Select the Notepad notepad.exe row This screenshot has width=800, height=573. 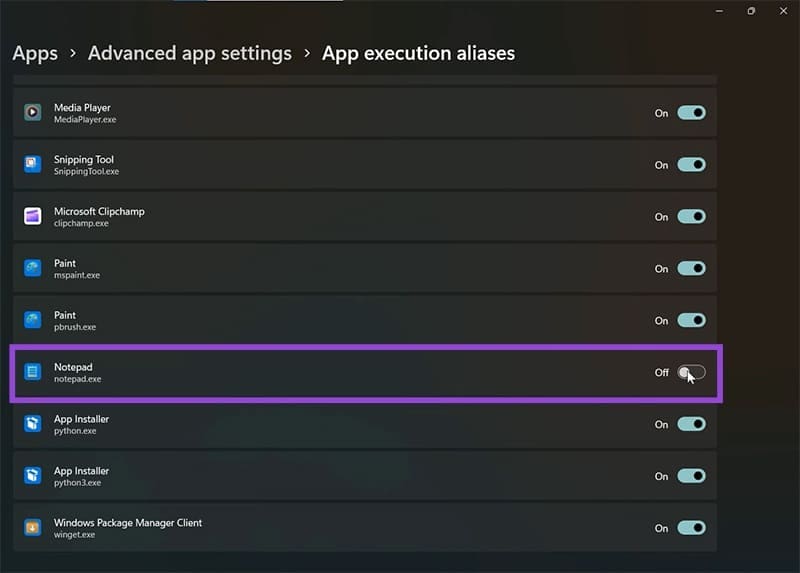point(365,373)
